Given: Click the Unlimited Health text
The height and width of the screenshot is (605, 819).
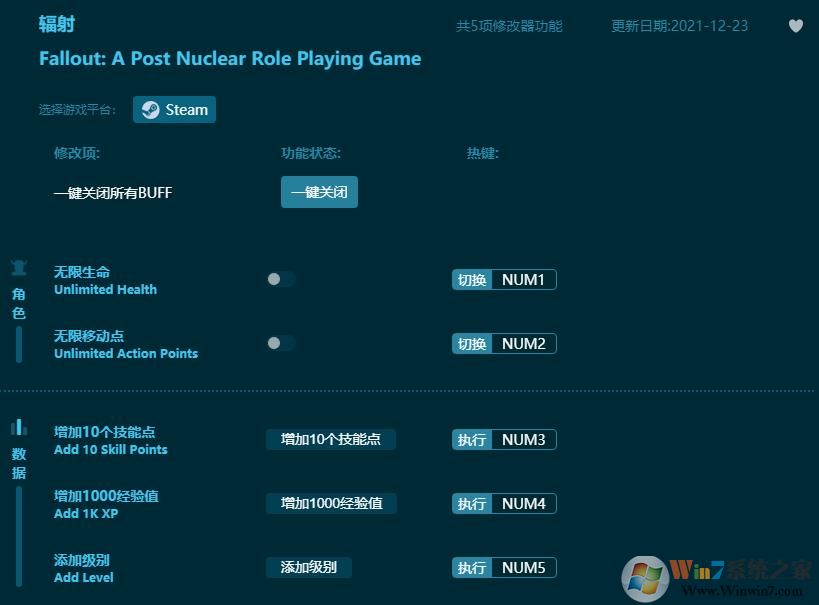Looking at the screenshot, I should [106, 289].
